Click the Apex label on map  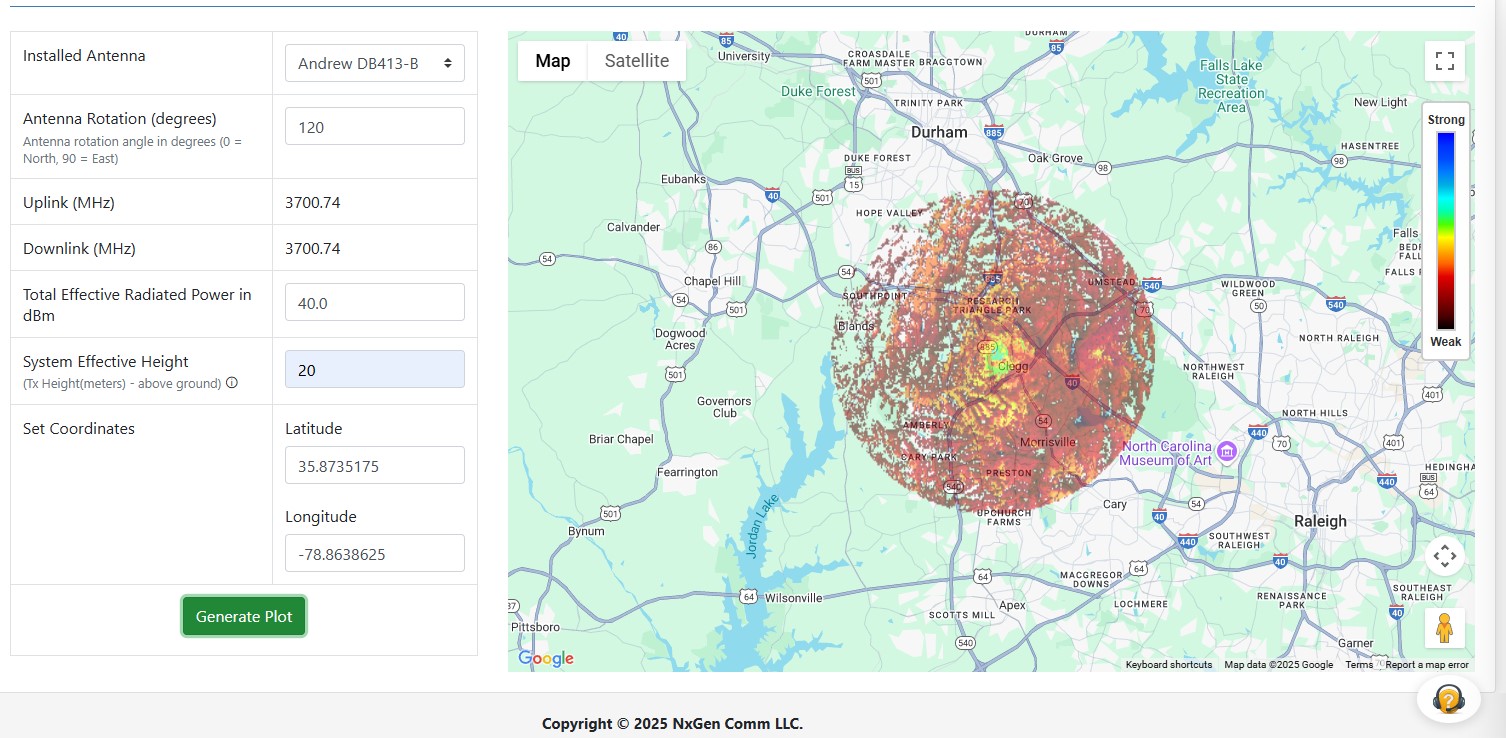(1012, 605)
